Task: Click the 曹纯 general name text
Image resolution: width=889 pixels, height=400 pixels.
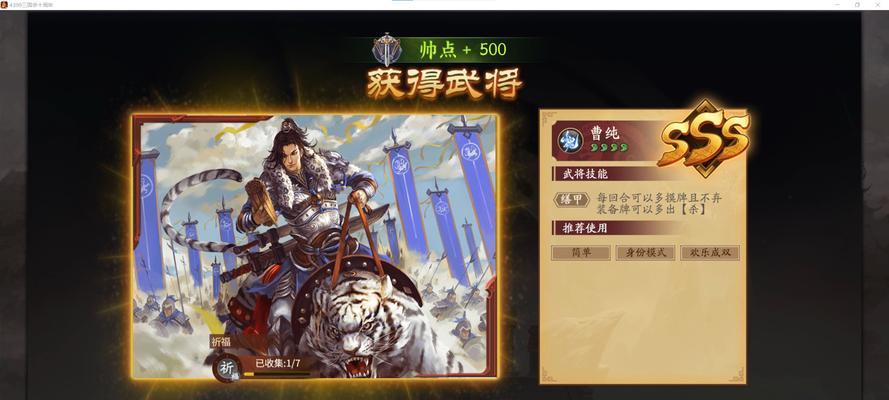Action: (605, 133)
